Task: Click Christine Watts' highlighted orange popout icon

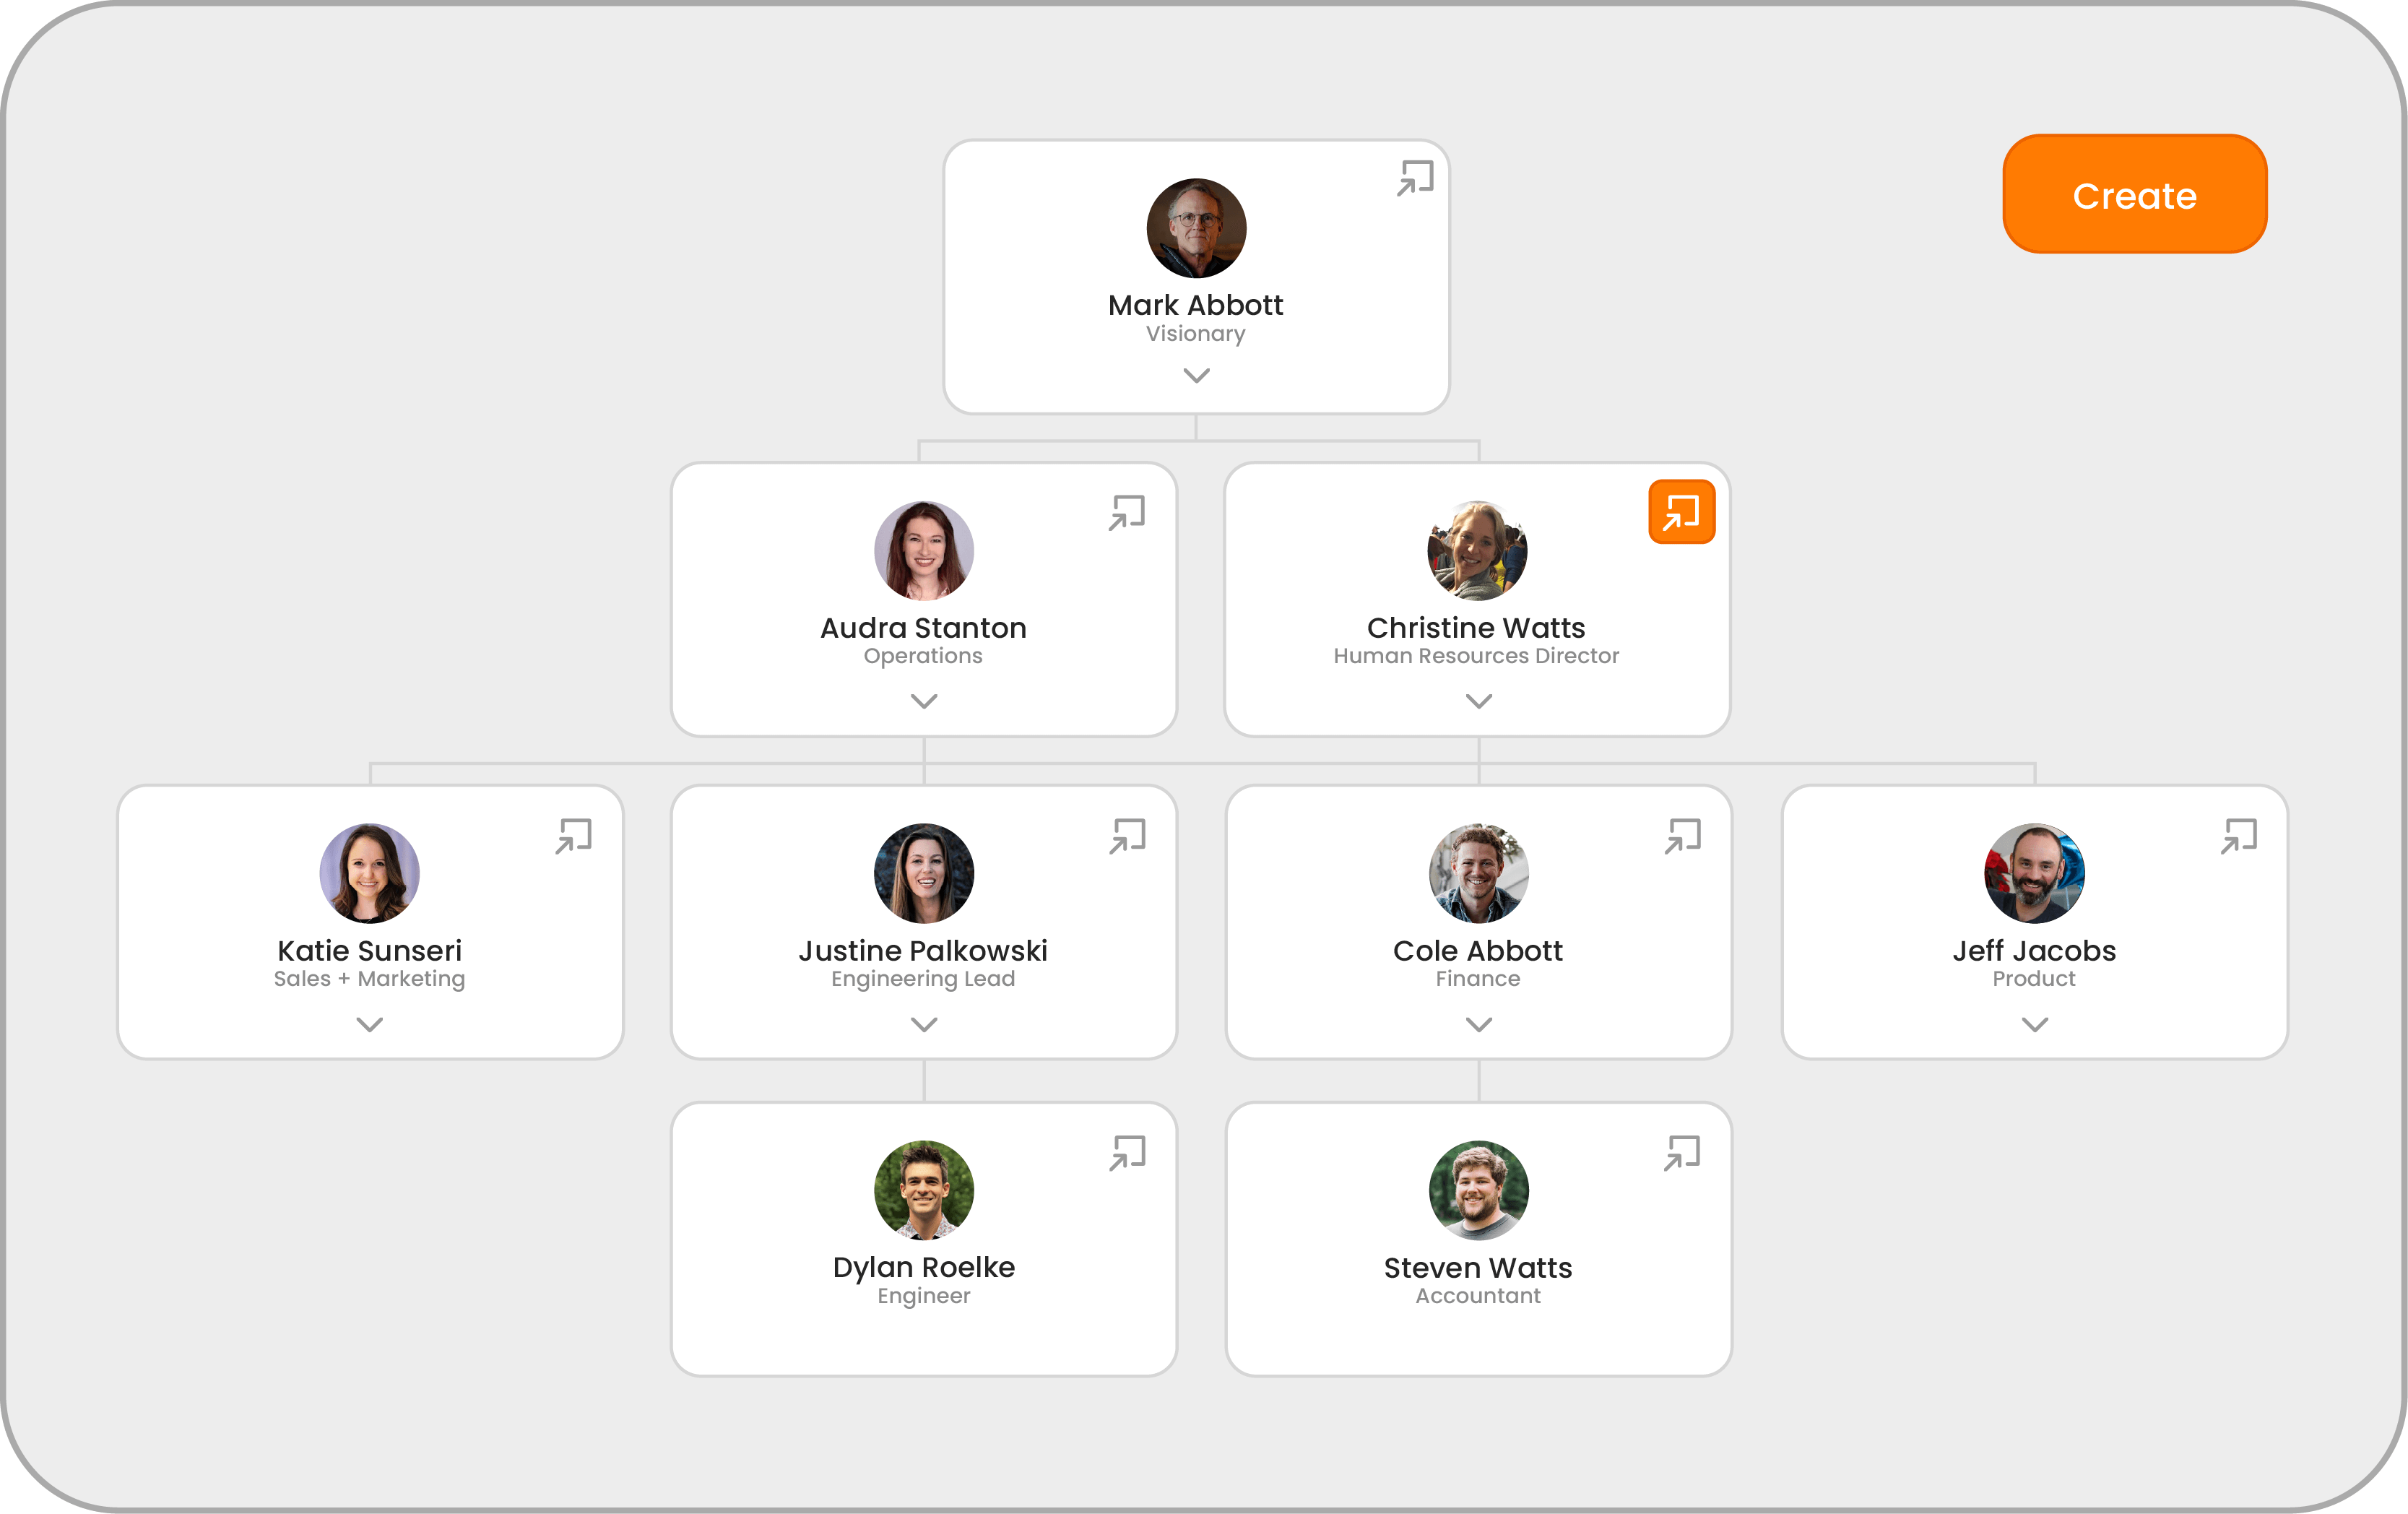Action: click(1681, 512)
